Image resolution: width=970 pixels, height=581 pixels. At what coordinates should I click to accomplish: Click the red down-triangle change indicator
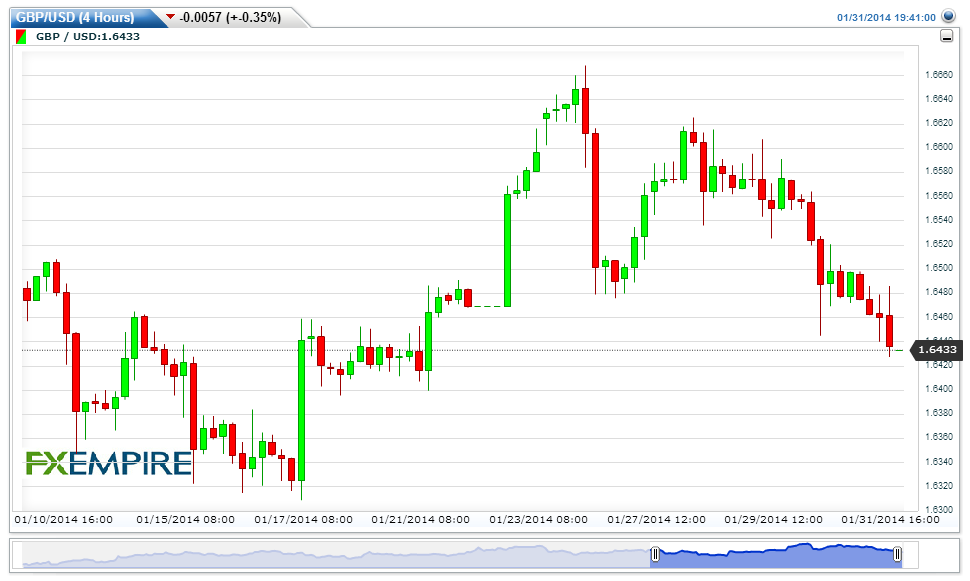[x=170, y=17]
